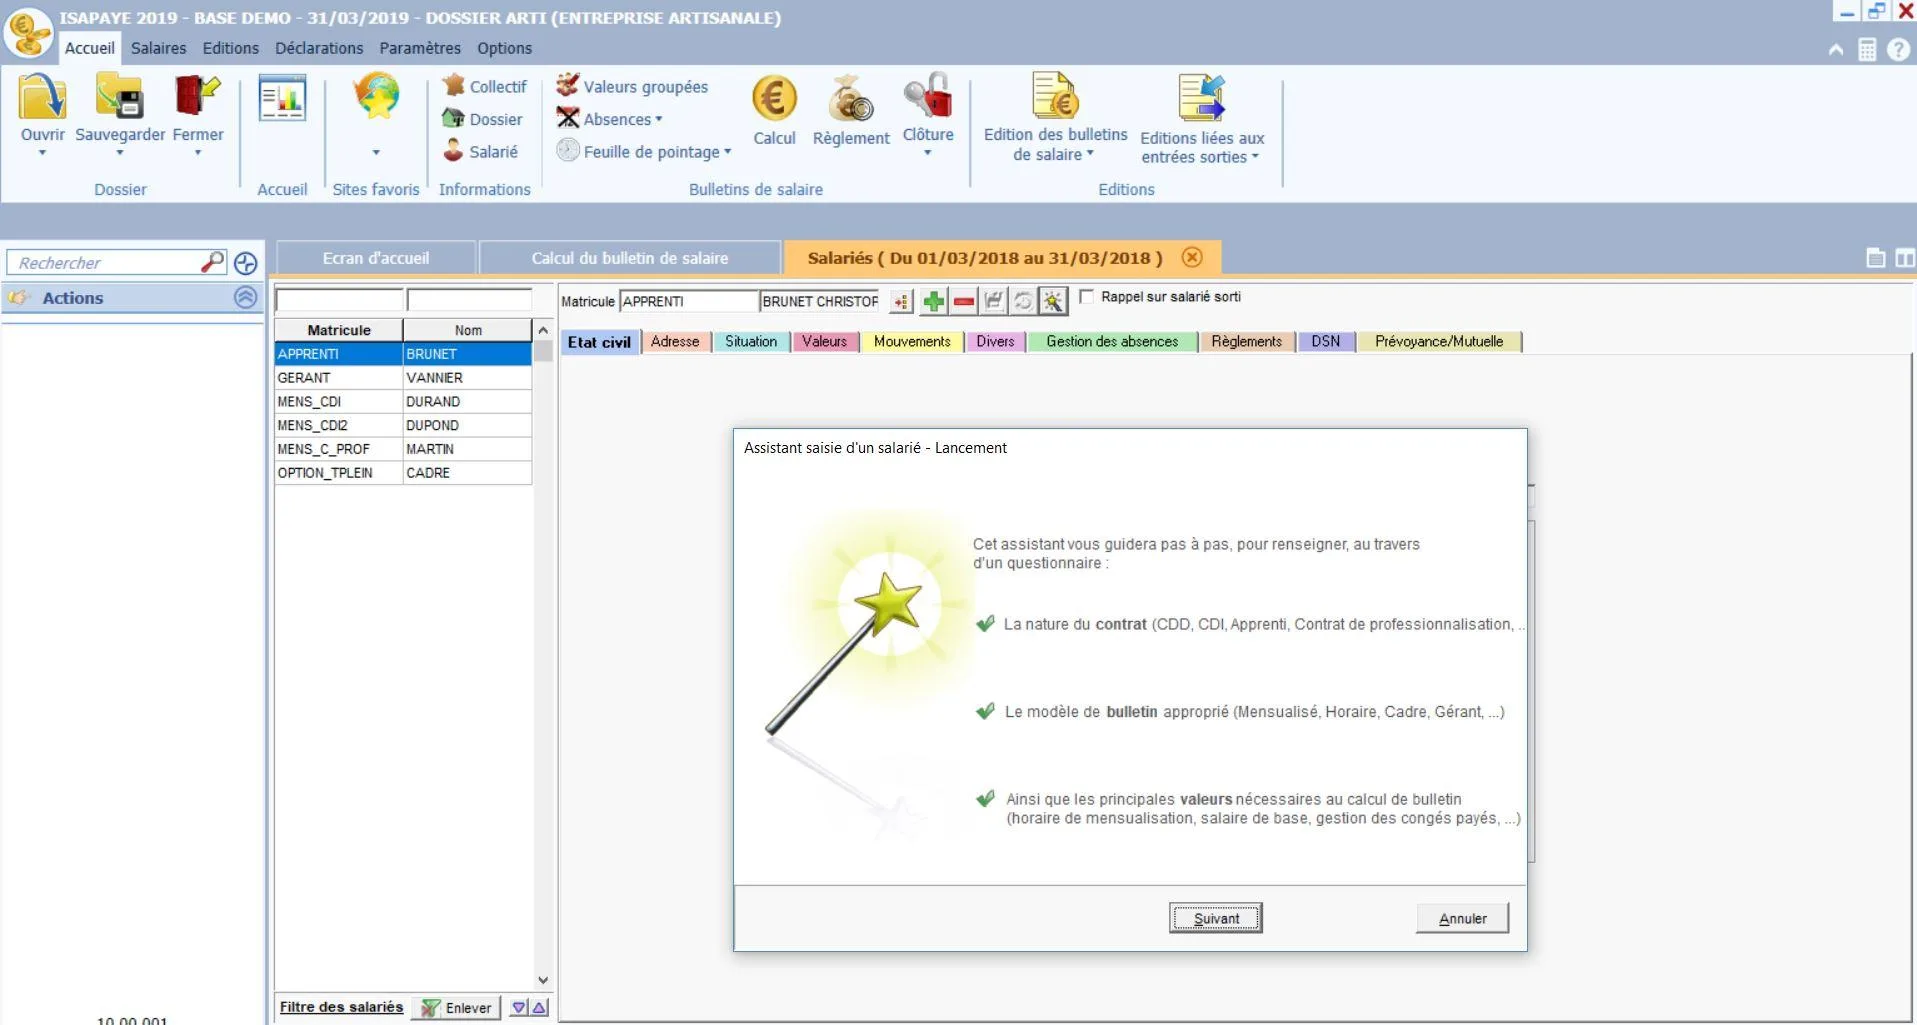Click the Calcul euro icon
1917x1025 pixels.
click(774, 98)
